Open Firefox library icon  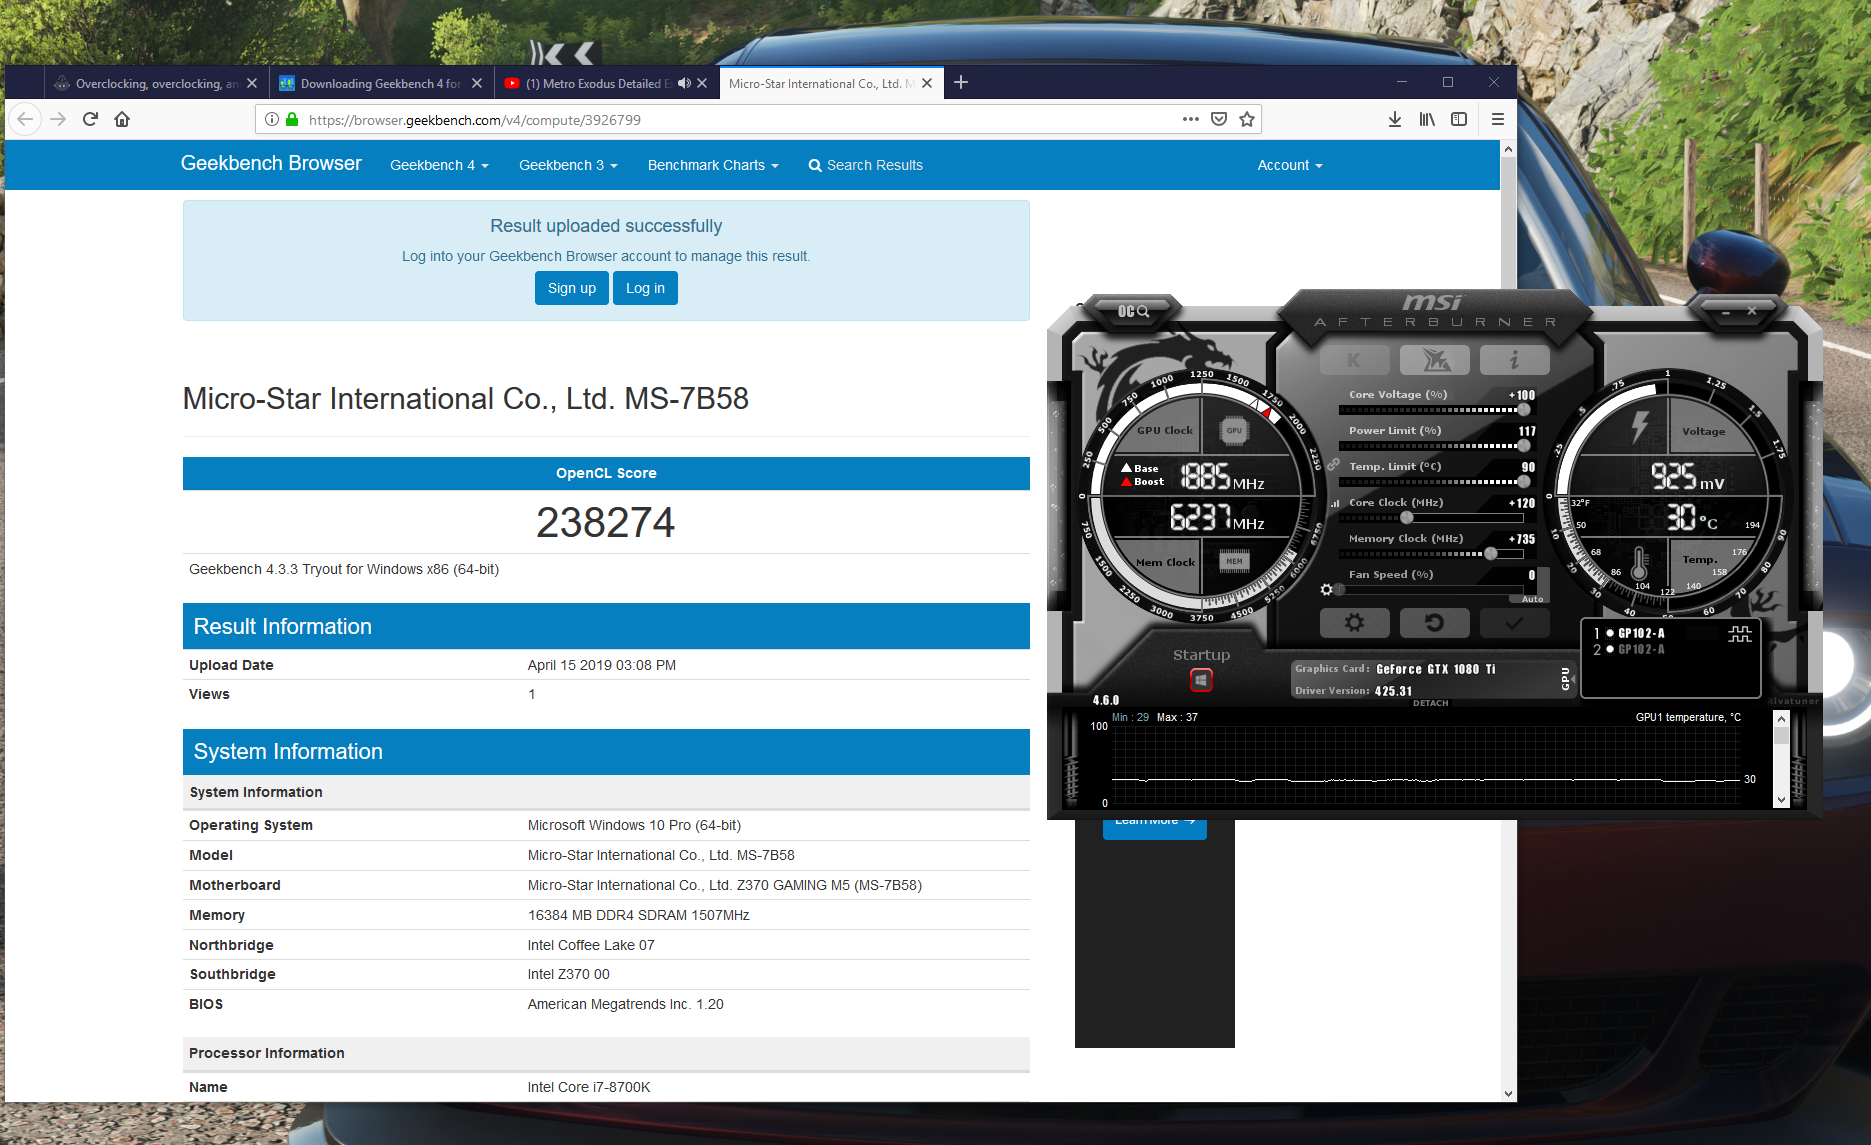click(x=1427, y=119)
